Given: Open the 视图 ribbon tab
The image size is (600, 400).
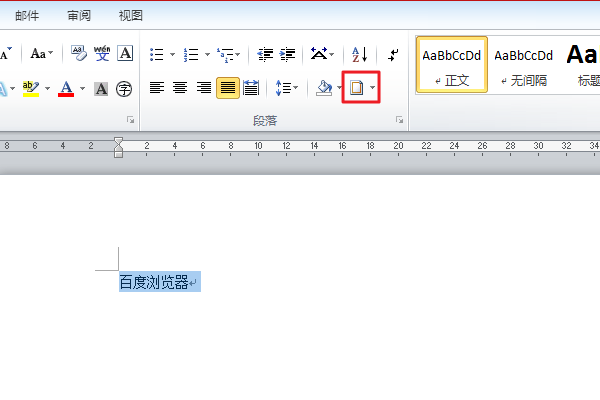Looking at the screenshot, I should coord(131,16).
